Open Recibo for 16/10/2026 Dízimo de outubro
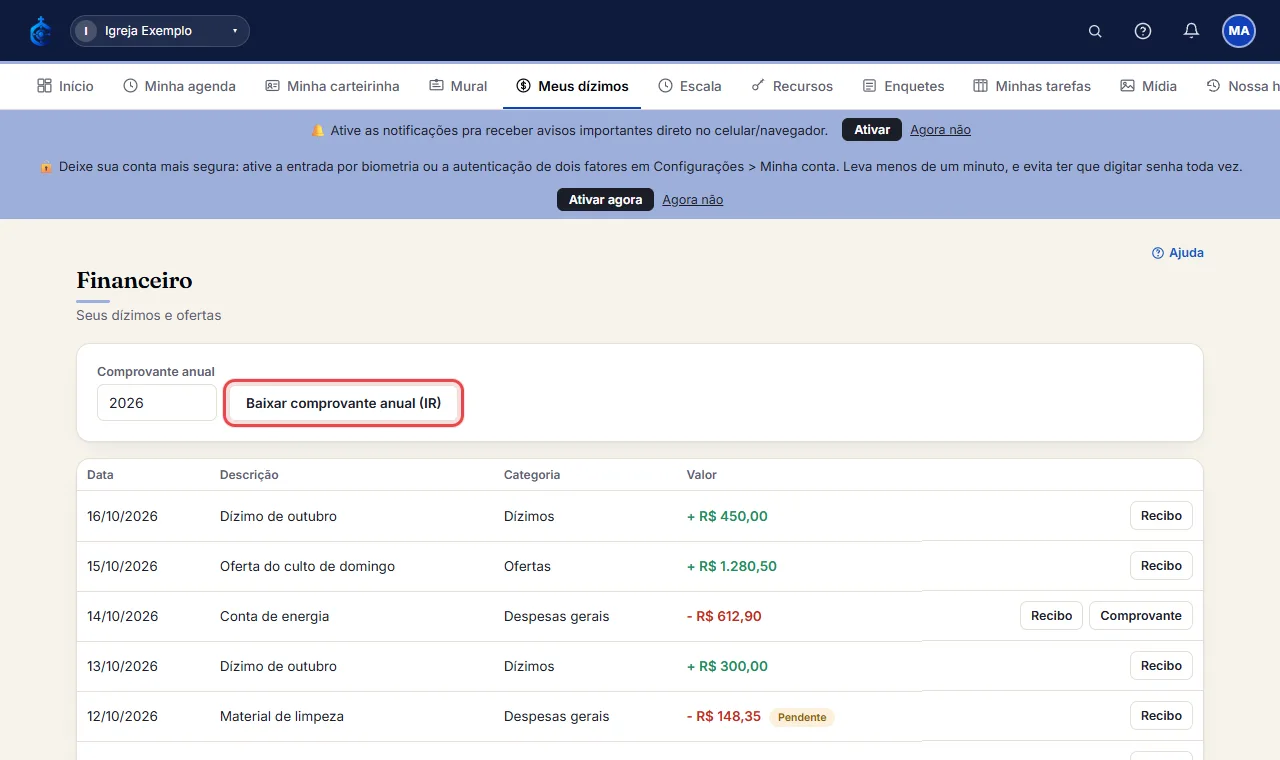The image size is (1280, 760). 1161,516
